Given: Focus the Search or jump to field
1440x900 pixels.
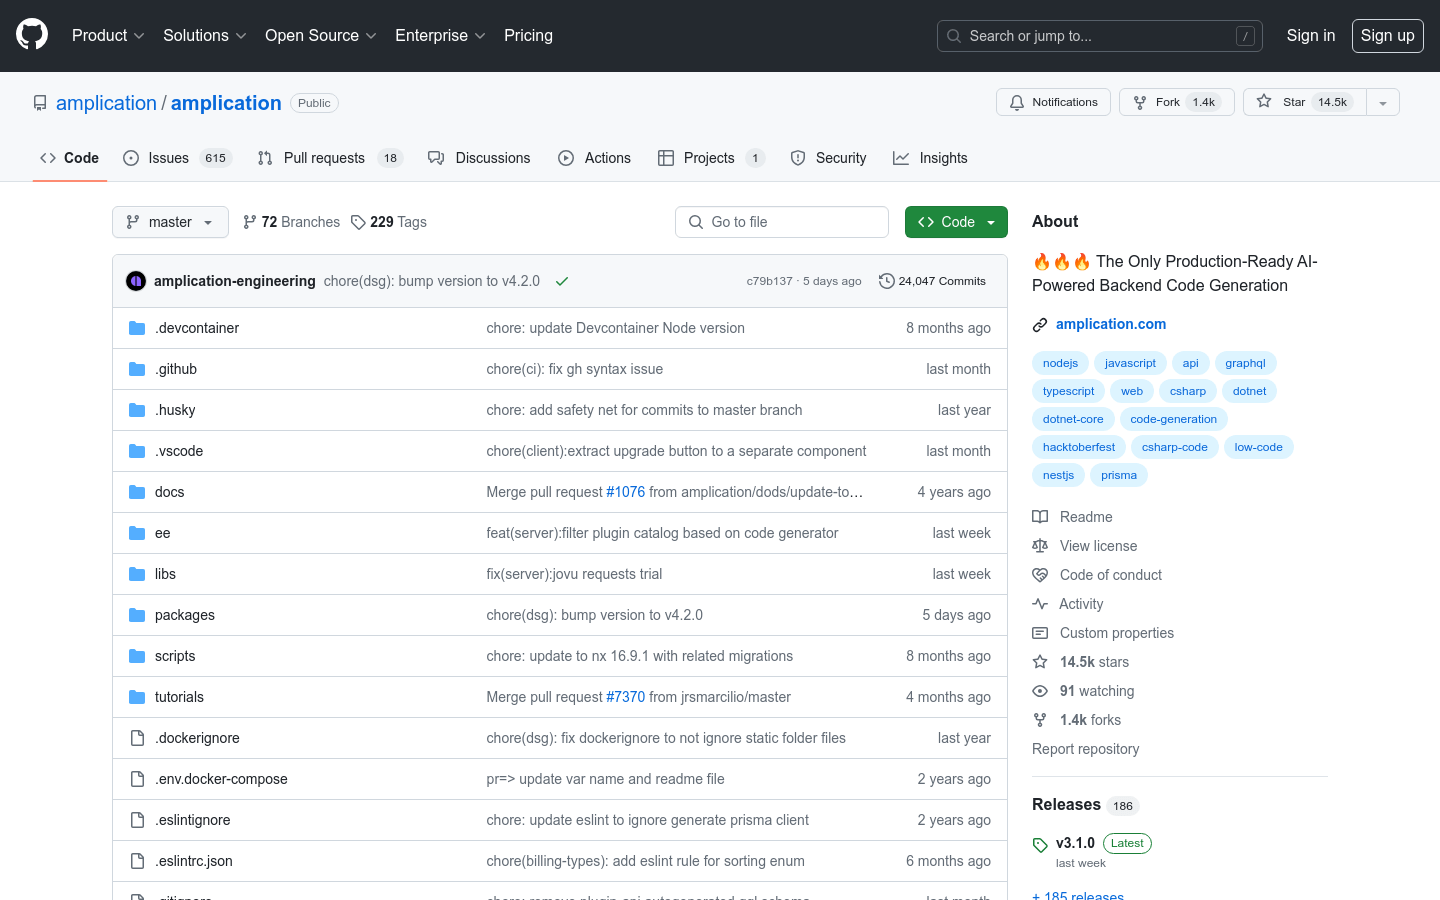Looking at the screenshot, I should [x=1099, y=36].
